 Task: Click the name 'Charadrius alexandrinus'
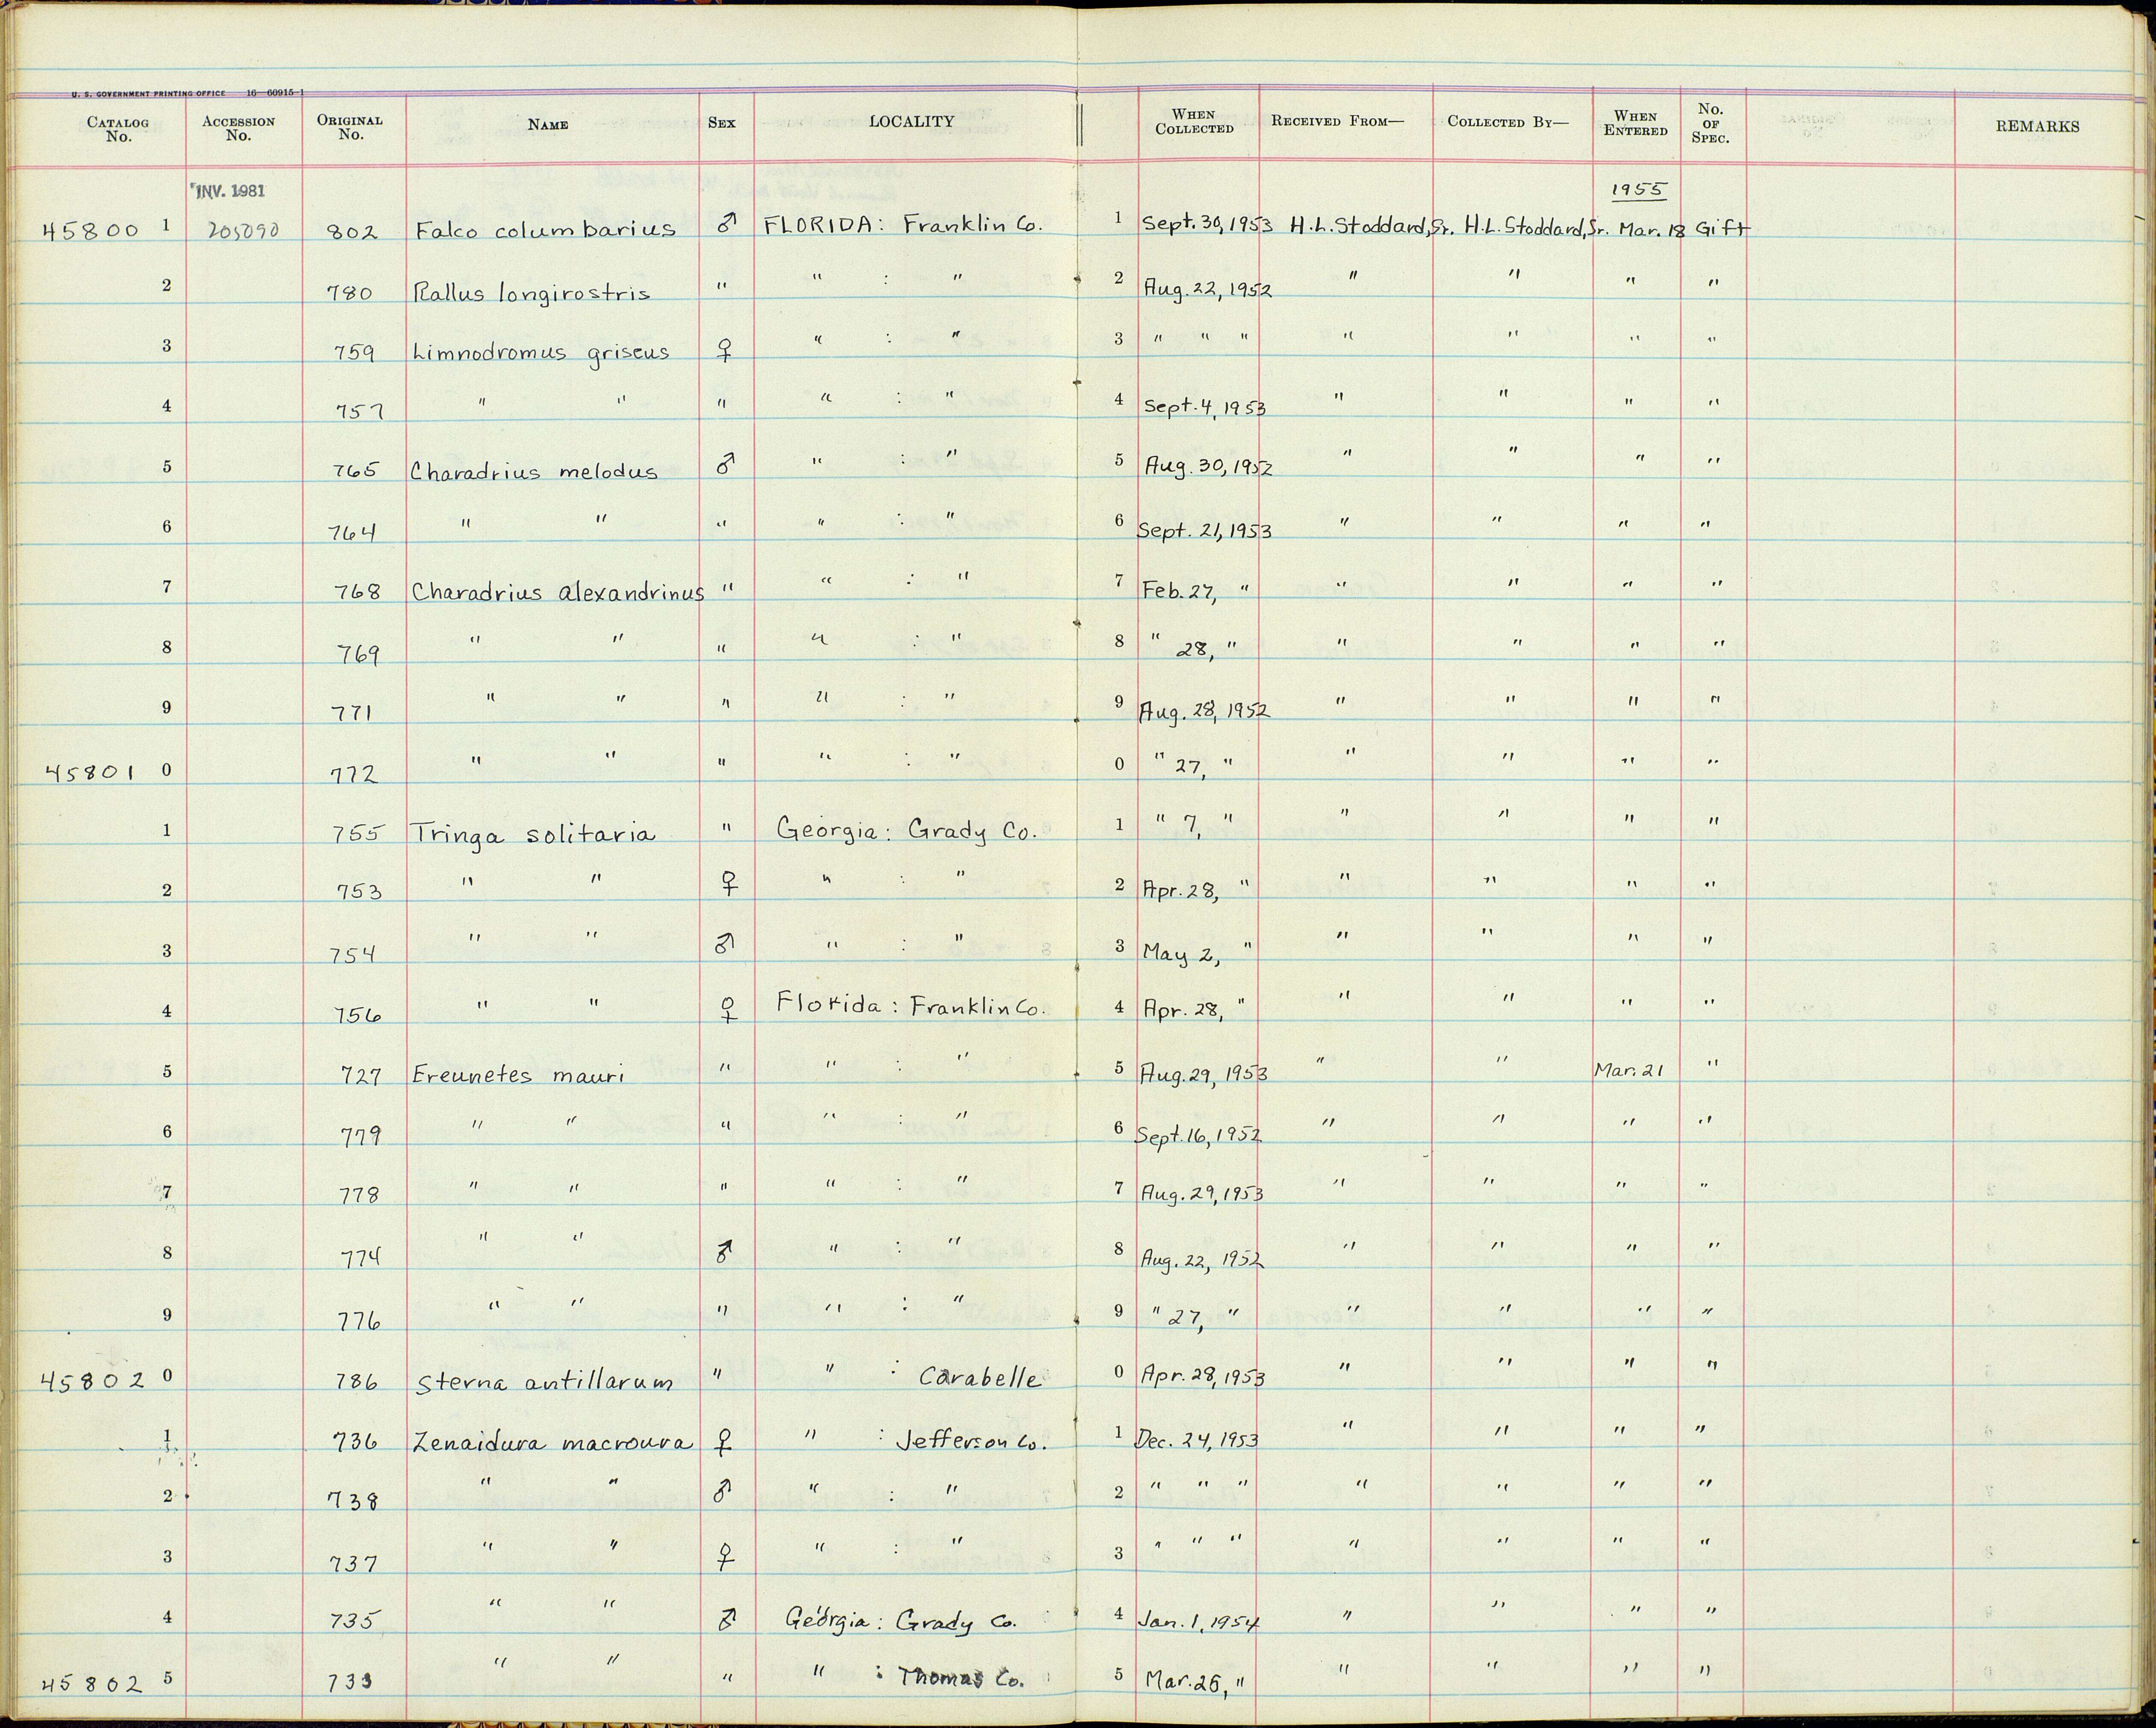[558, 591]
